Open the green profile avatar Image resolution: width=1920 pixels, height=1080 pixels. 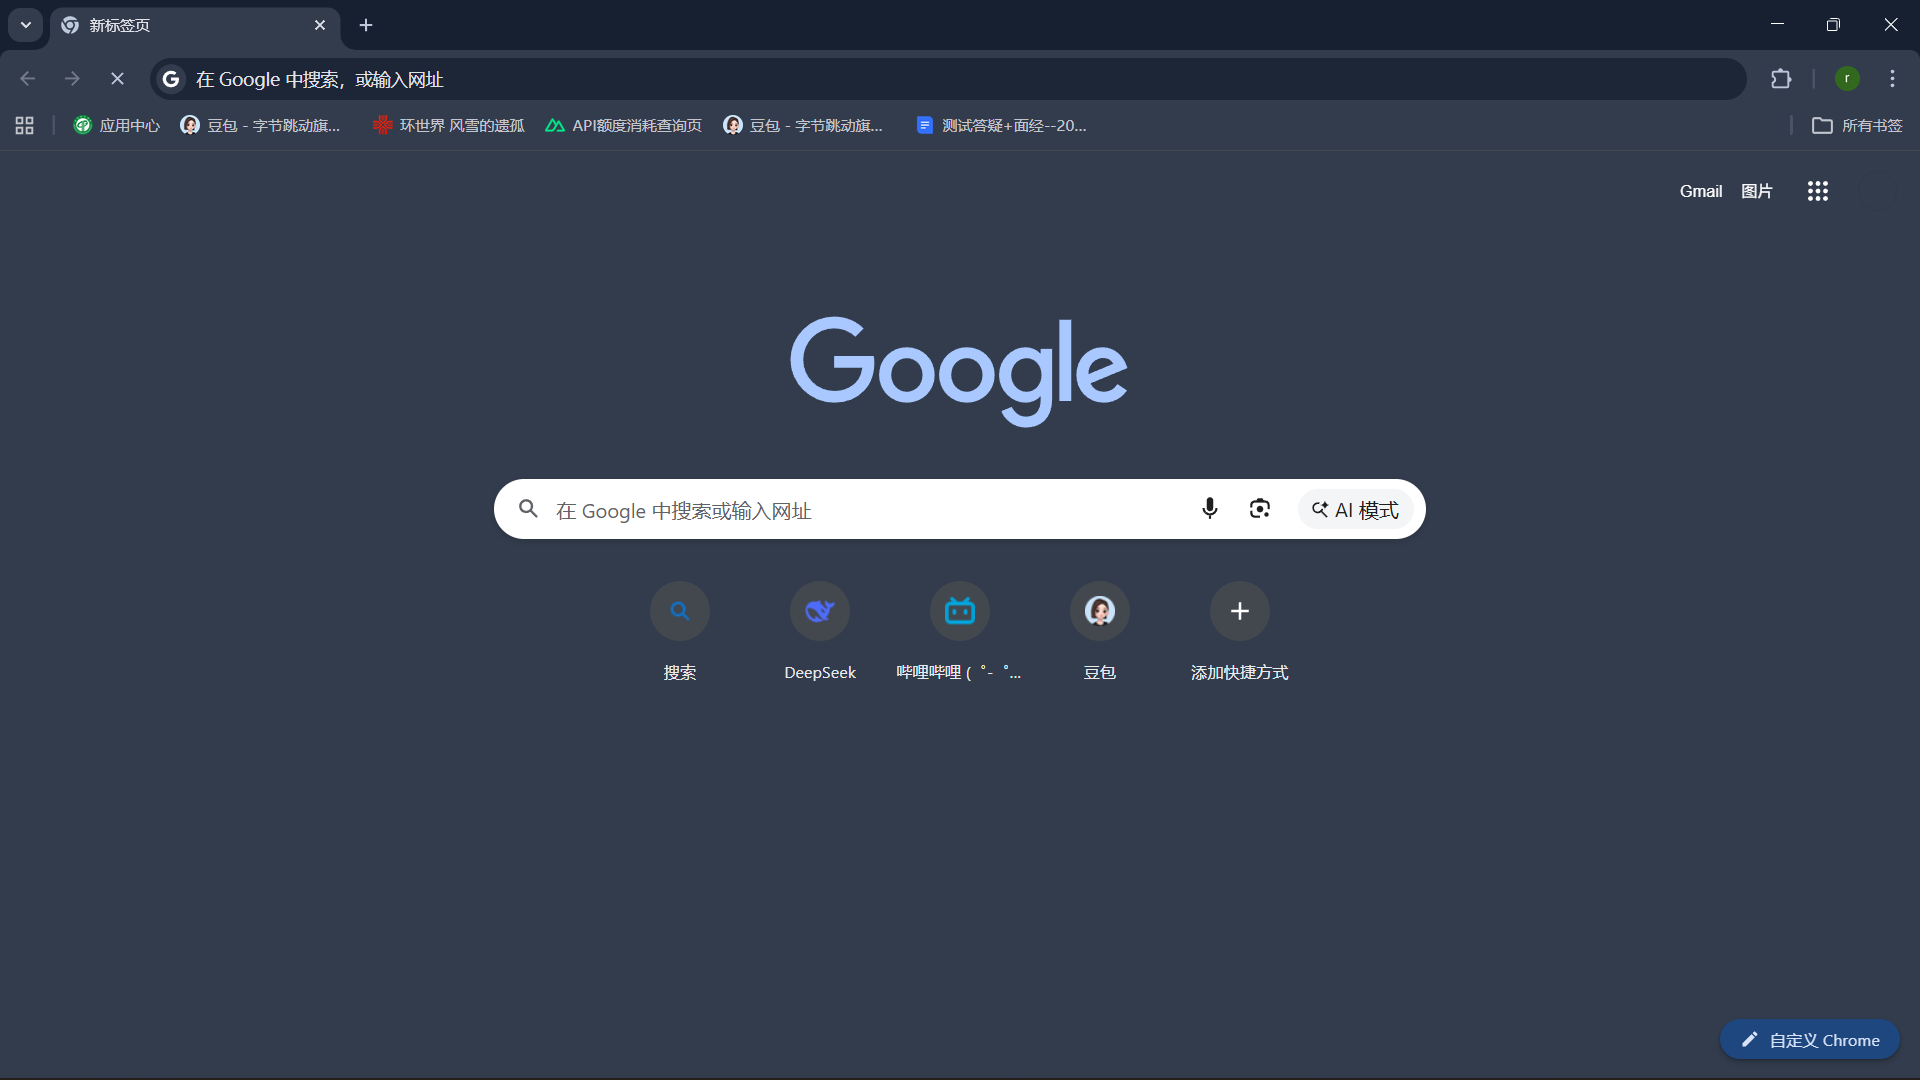(1847, 79)
